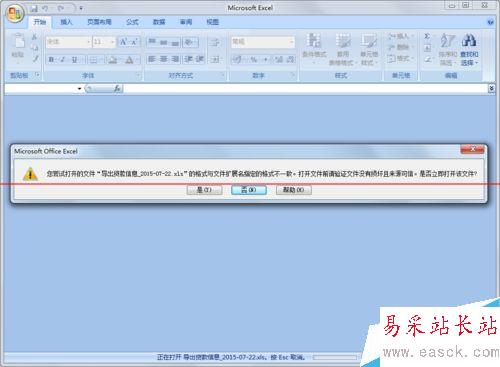Click the Orientation text-angle icon

coord(189,42)
